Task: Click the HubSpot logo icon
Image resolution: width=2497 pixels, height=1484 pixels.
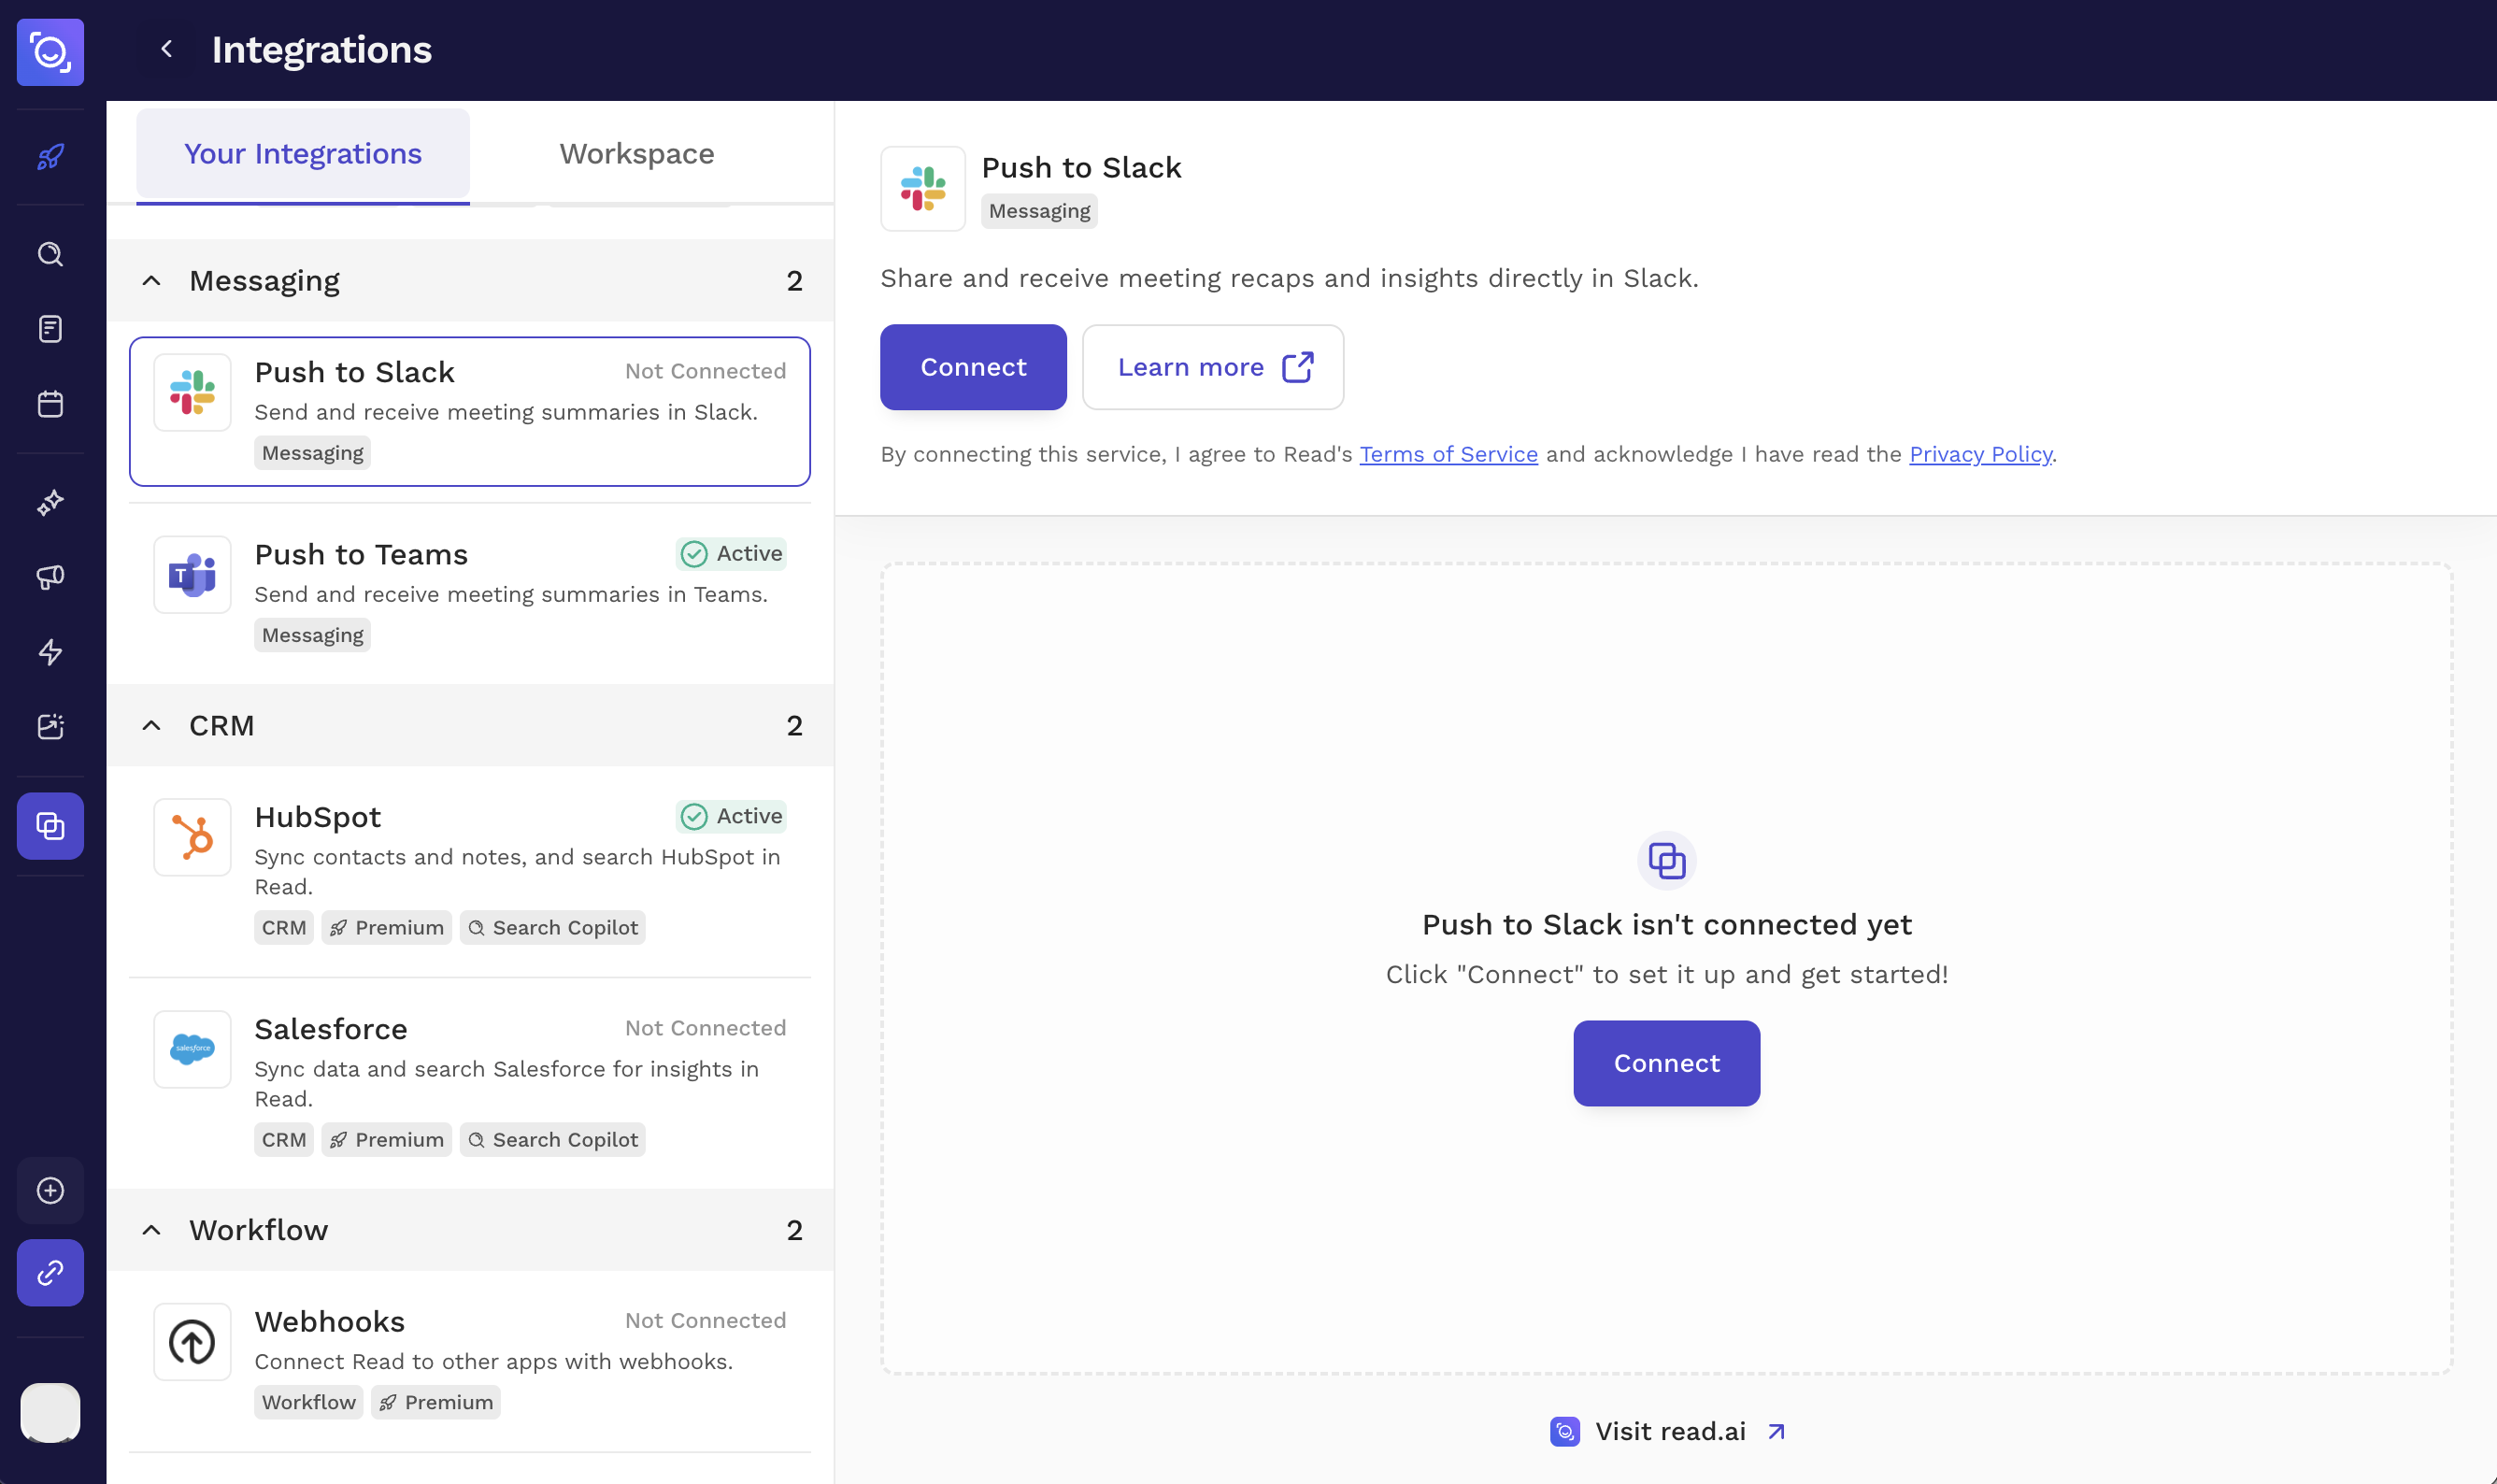Action: (192, 837)
